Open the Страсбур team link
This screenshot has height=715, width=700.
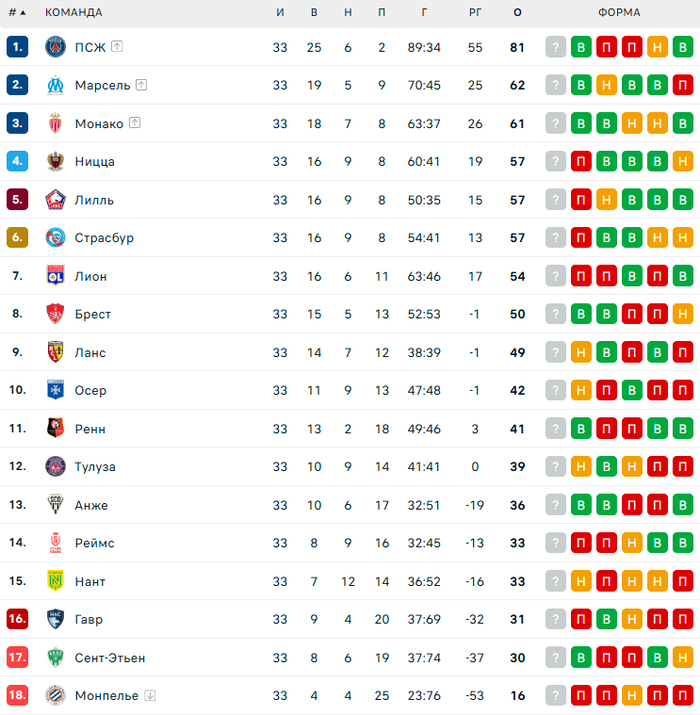tap(104, 238)
